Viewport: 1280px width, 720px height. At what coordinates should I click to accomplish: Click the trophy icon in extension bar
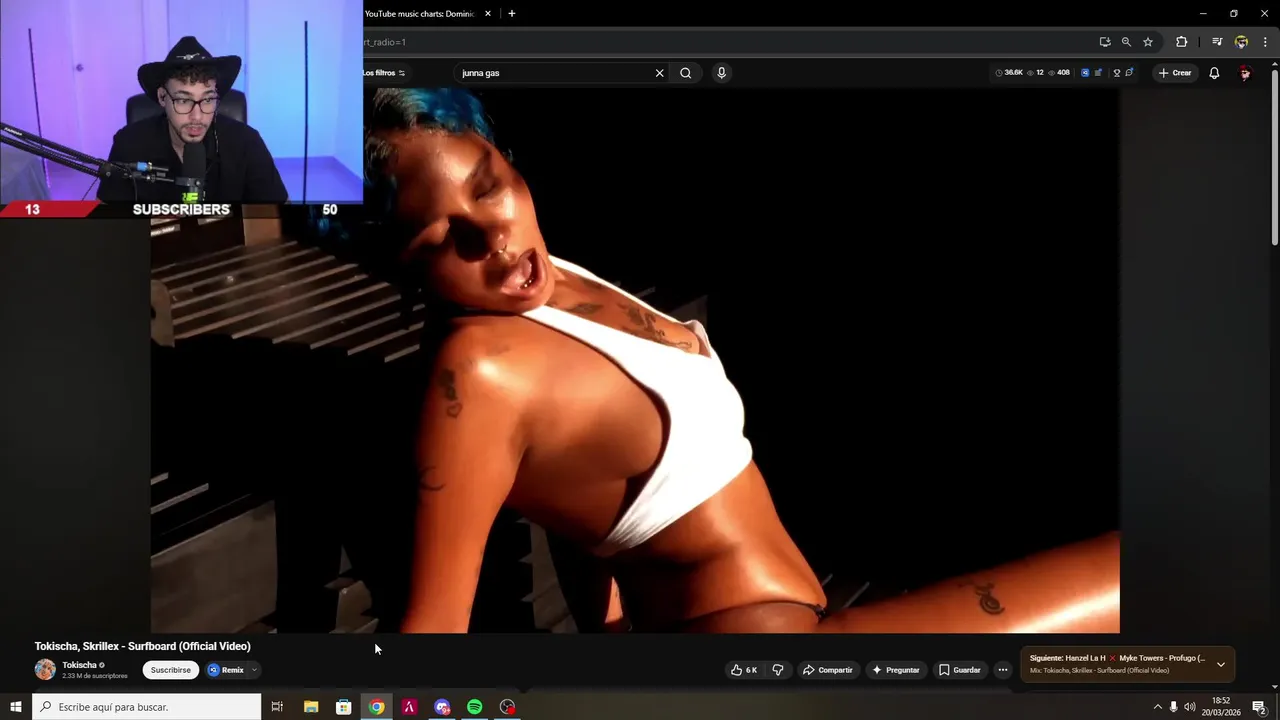[x=1116, y=73]
